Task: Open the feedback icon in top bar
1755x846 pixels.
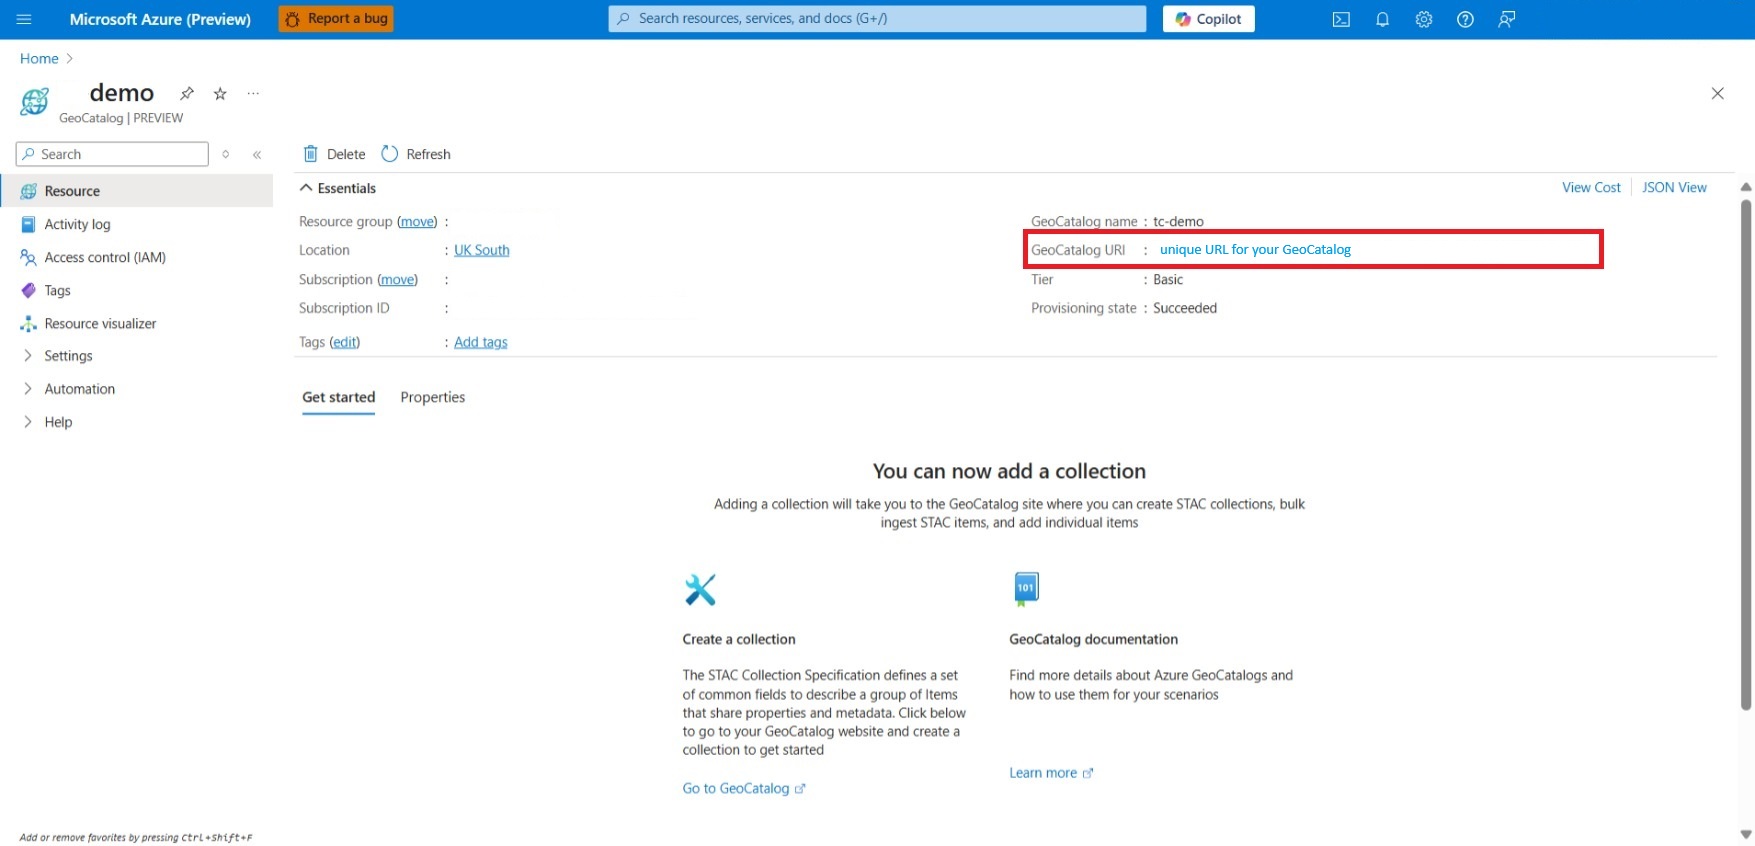Action: pos(1507,19)
